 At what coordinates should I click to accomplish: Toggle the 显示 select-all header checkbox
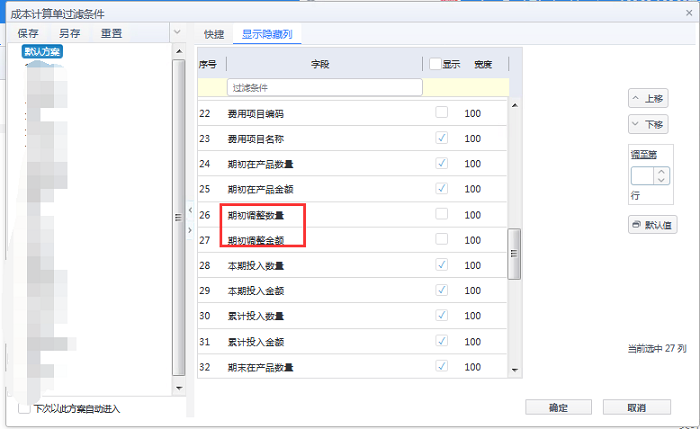click(435, 64)
